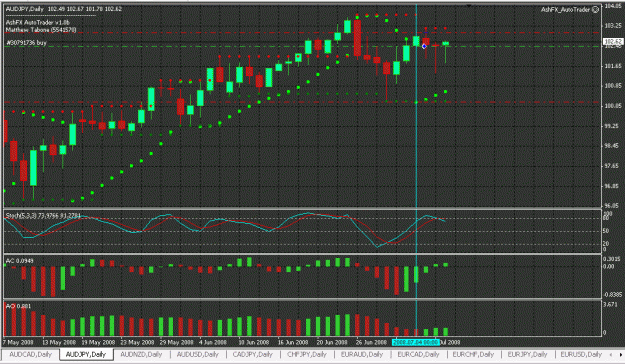625x364 pixels.
Task: Click the 101.65 price scale value
Action: 613,66
